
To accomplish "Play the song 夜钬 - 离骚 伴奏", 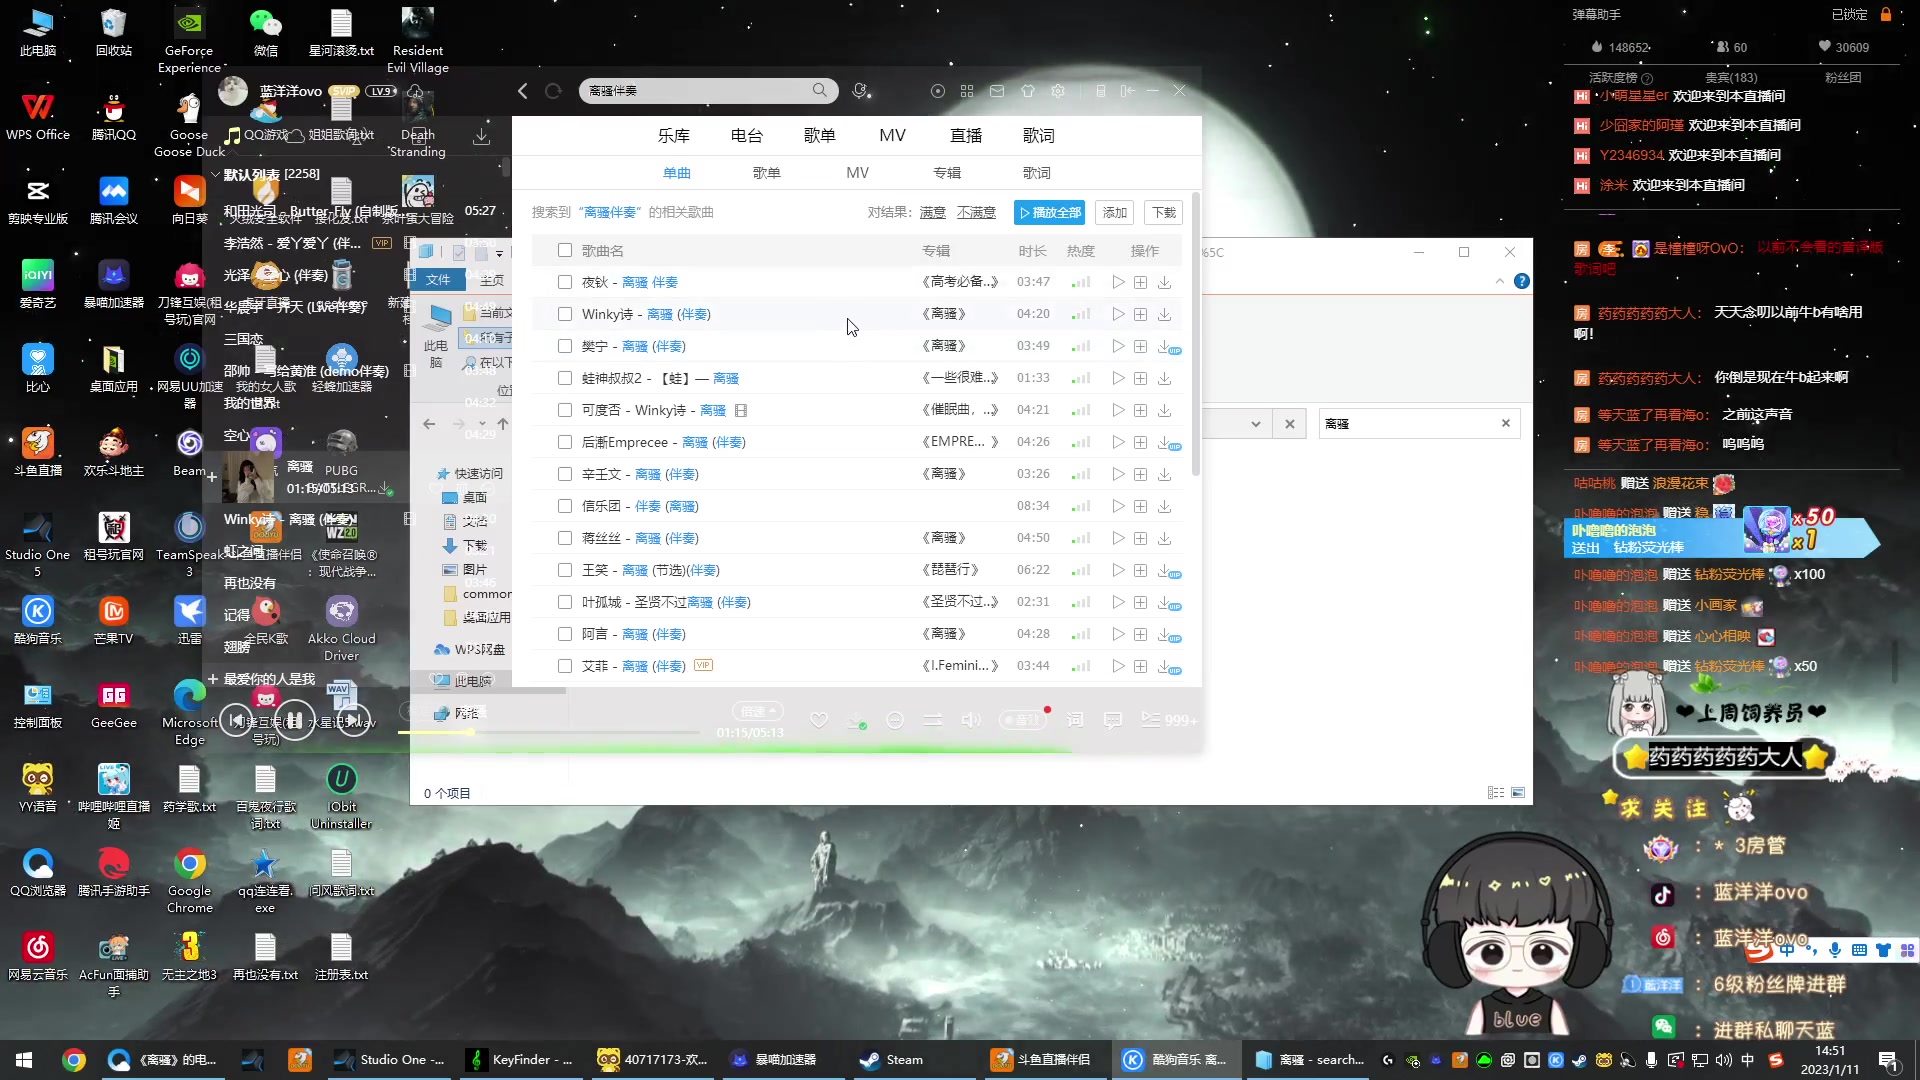I will click(1118, 283).
